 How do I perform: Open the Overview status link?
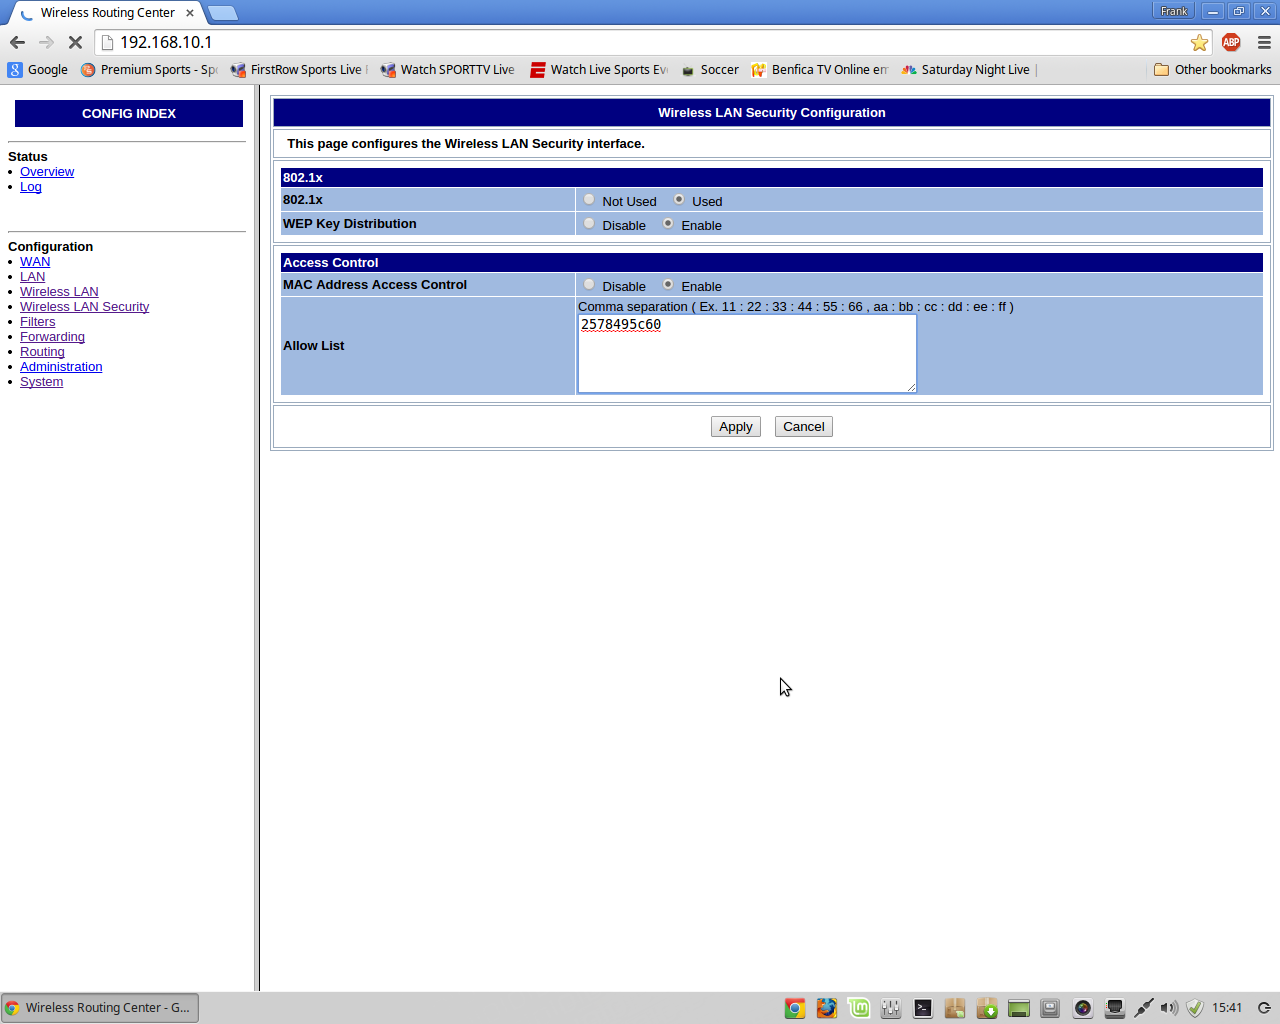click(47, 172)
